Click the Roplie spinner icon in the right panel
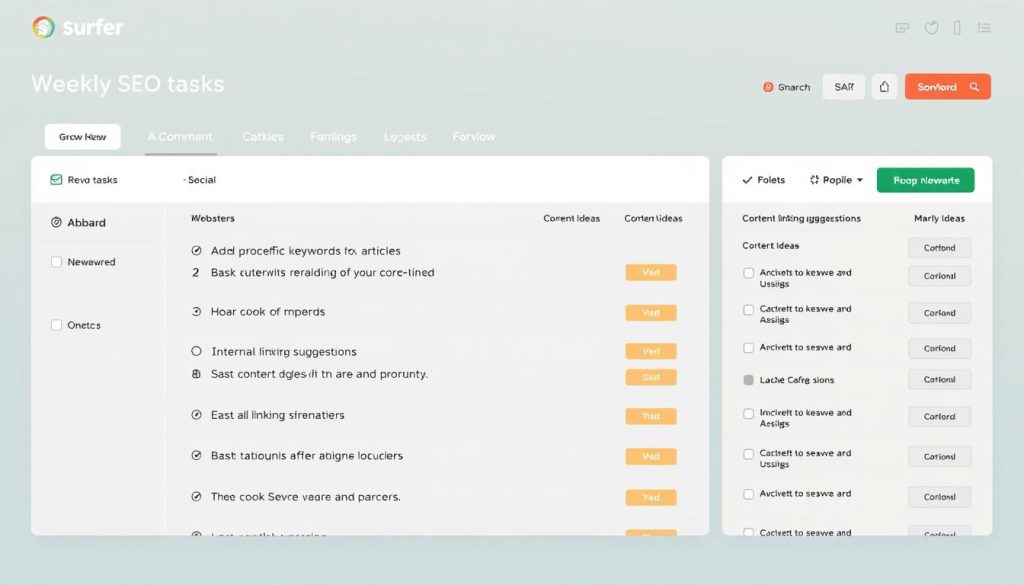Image resolution: width=1024 pixels, height=585 pixels. (815, 180)
